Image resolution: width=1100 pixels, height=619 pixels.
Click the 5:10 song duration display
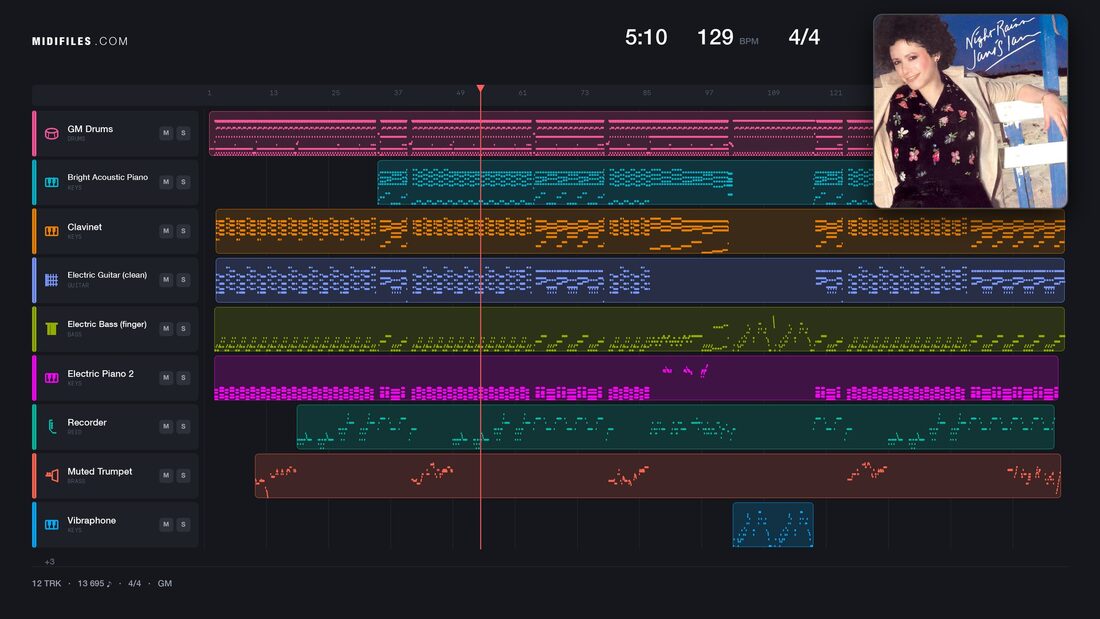646,37
